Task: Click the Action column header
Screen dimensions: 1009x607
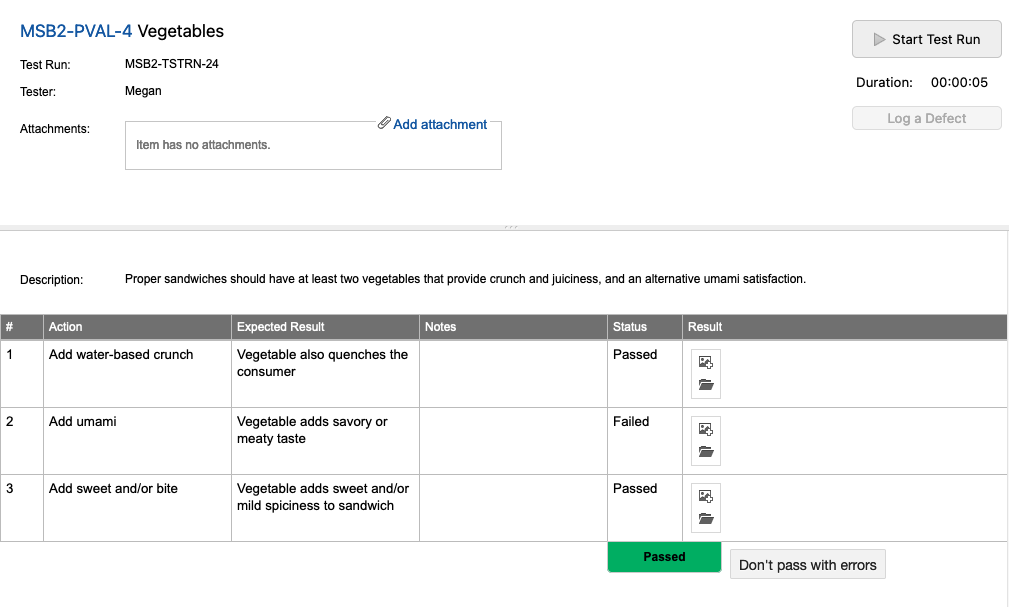Action: tap(66, 327)
